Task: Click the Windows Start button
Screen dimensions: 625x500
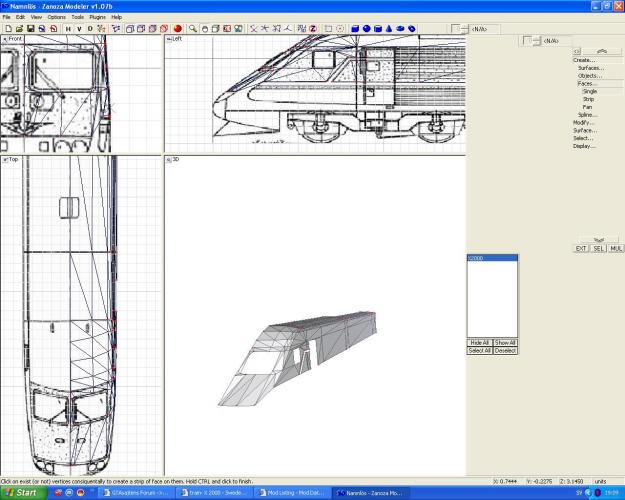Action: (21, 493)
